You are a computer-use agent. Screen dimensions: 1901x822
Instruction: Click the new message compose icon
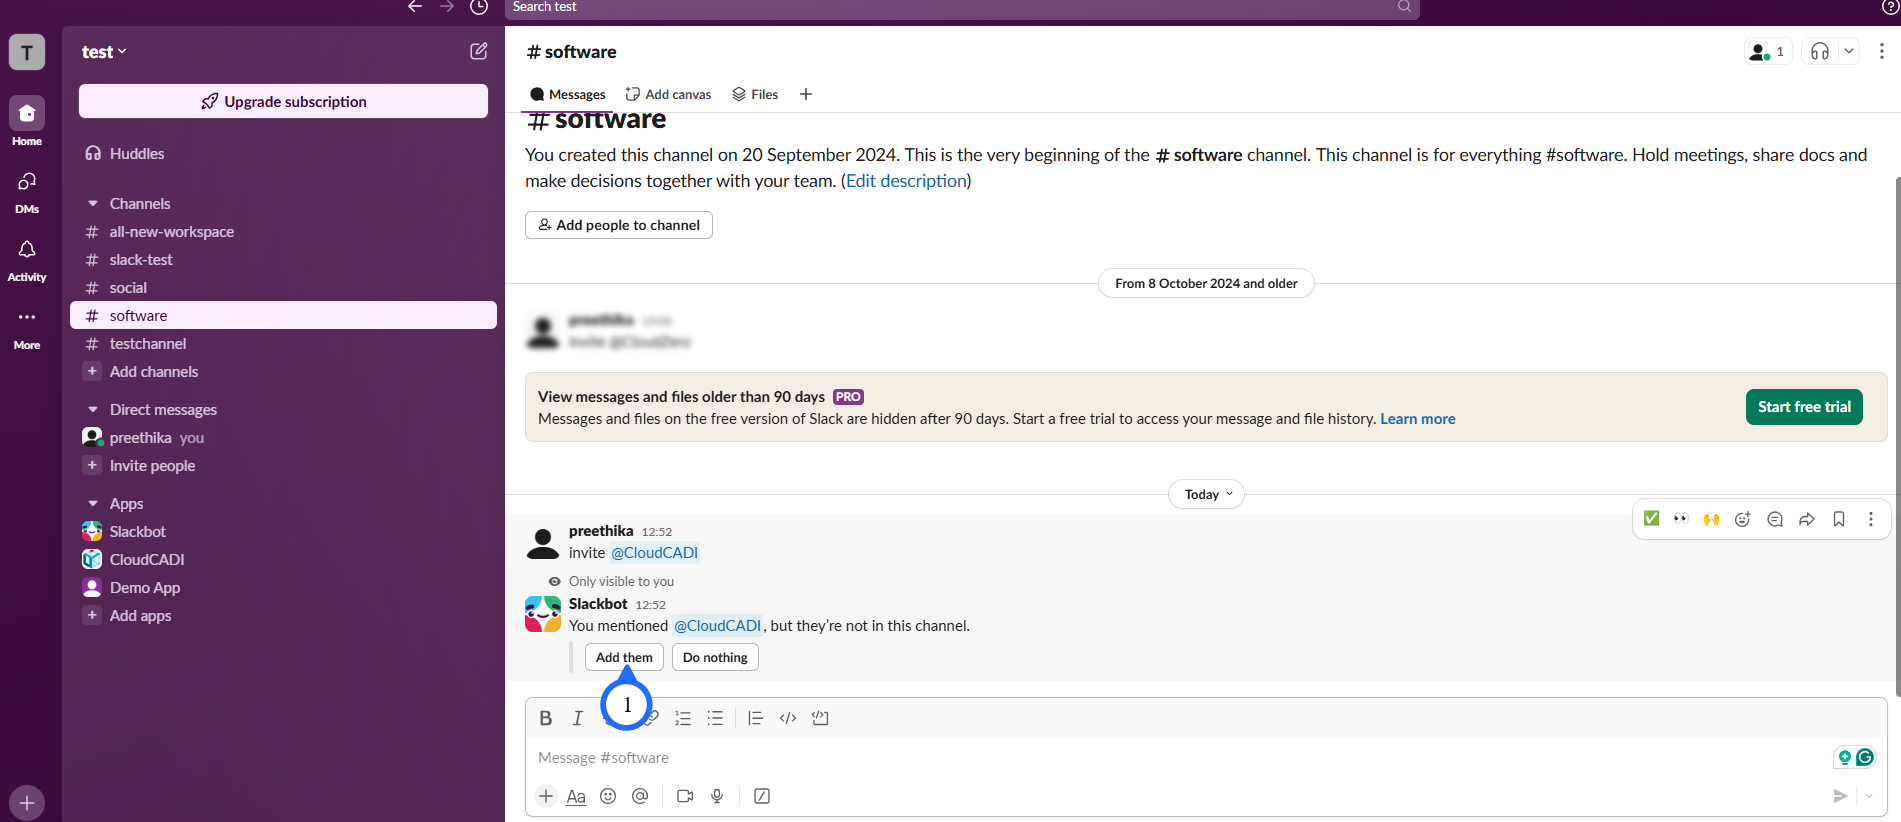point(479,51)
